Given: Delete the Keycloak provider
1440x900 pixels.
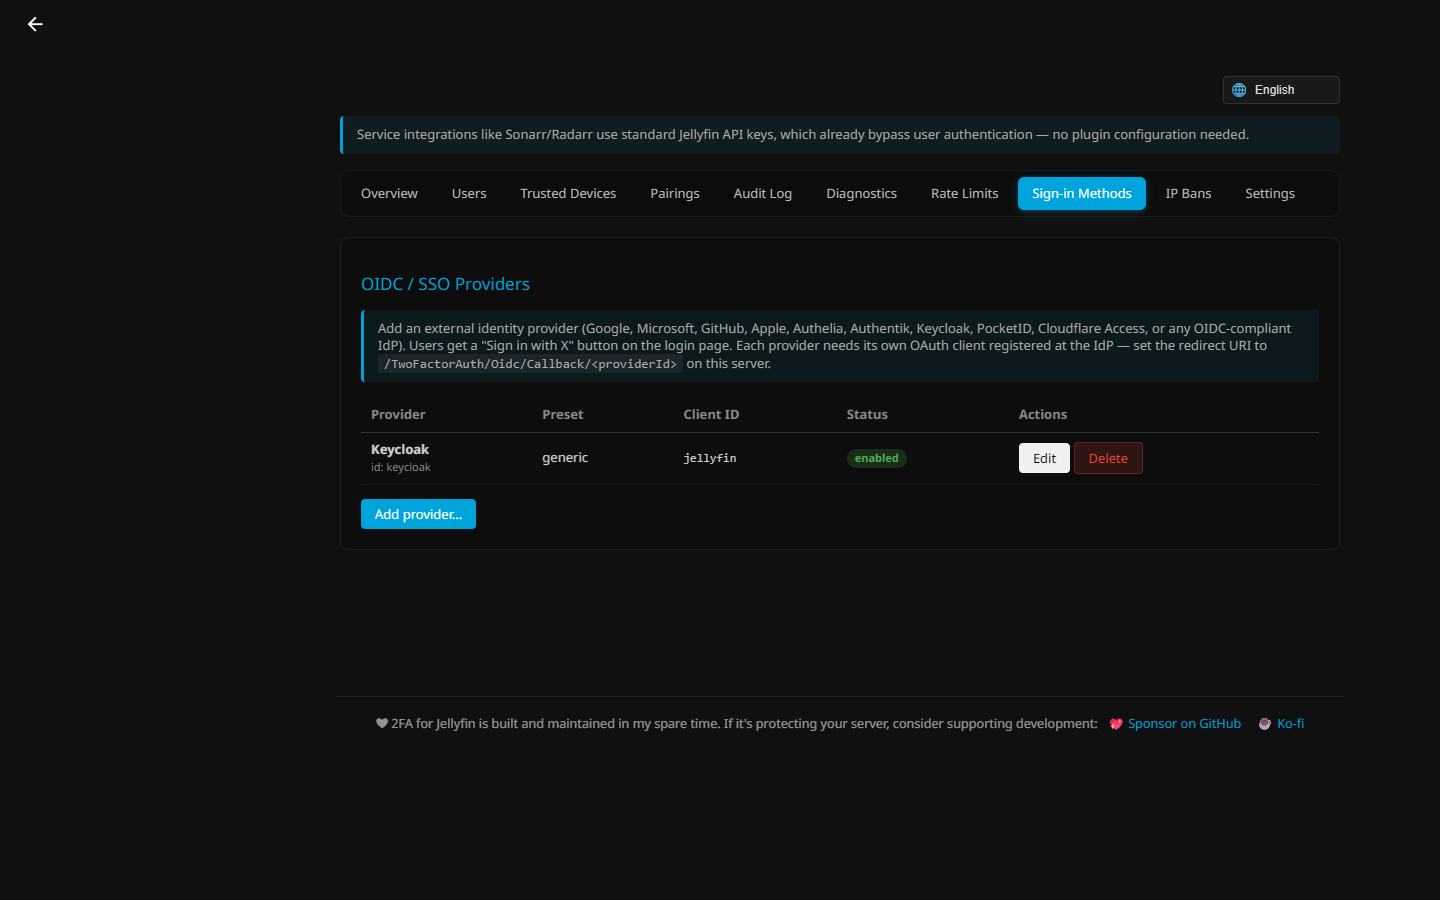Looking at the screenshot, I should click(1108, 458).
